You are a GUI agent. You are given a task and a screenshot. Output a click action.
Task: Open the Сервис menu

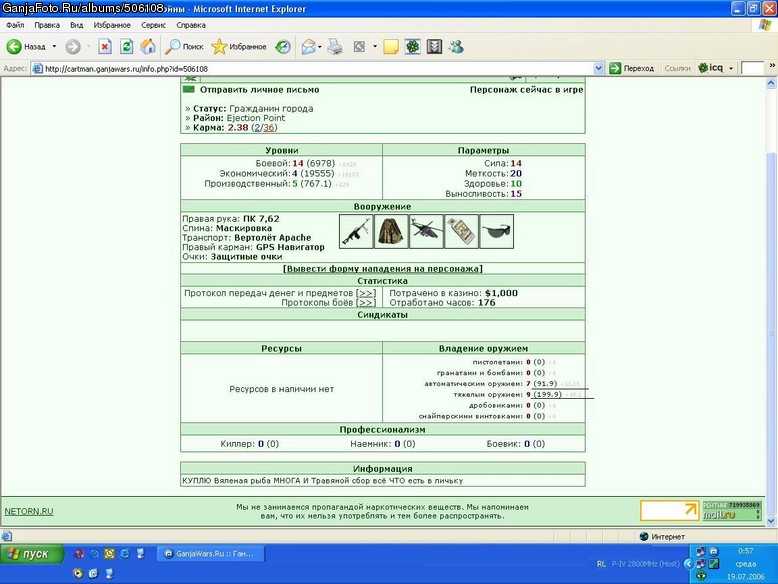pyautogui.click(x=153, y=25)
